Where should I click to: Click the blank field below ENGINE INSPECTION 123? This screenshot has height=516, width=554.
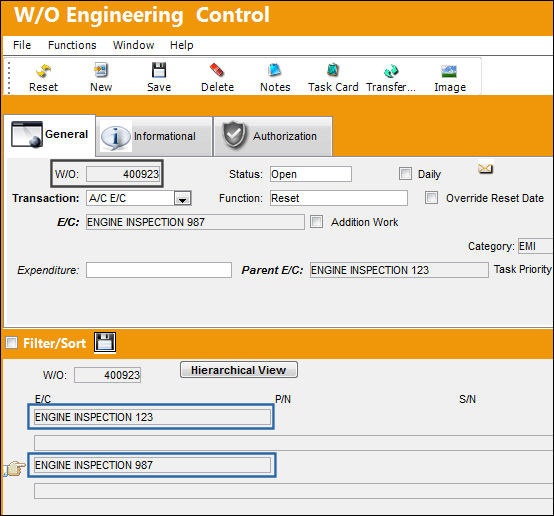293,443
